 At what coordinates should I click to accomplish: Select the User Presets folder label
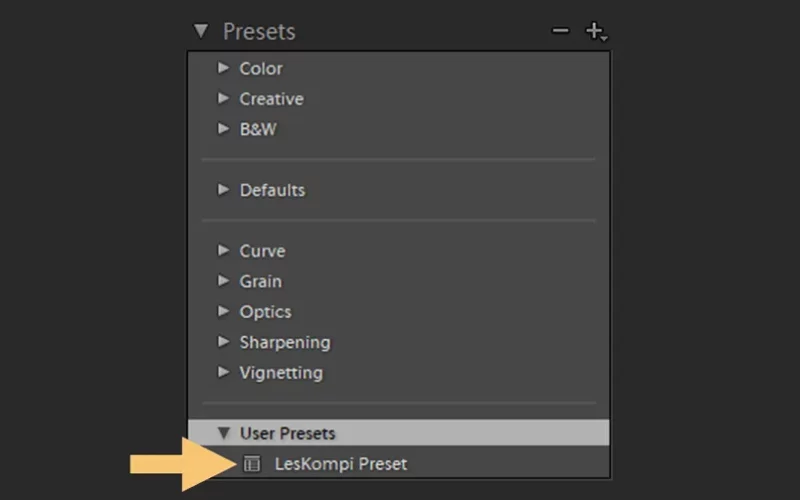[x=287, y=433]
